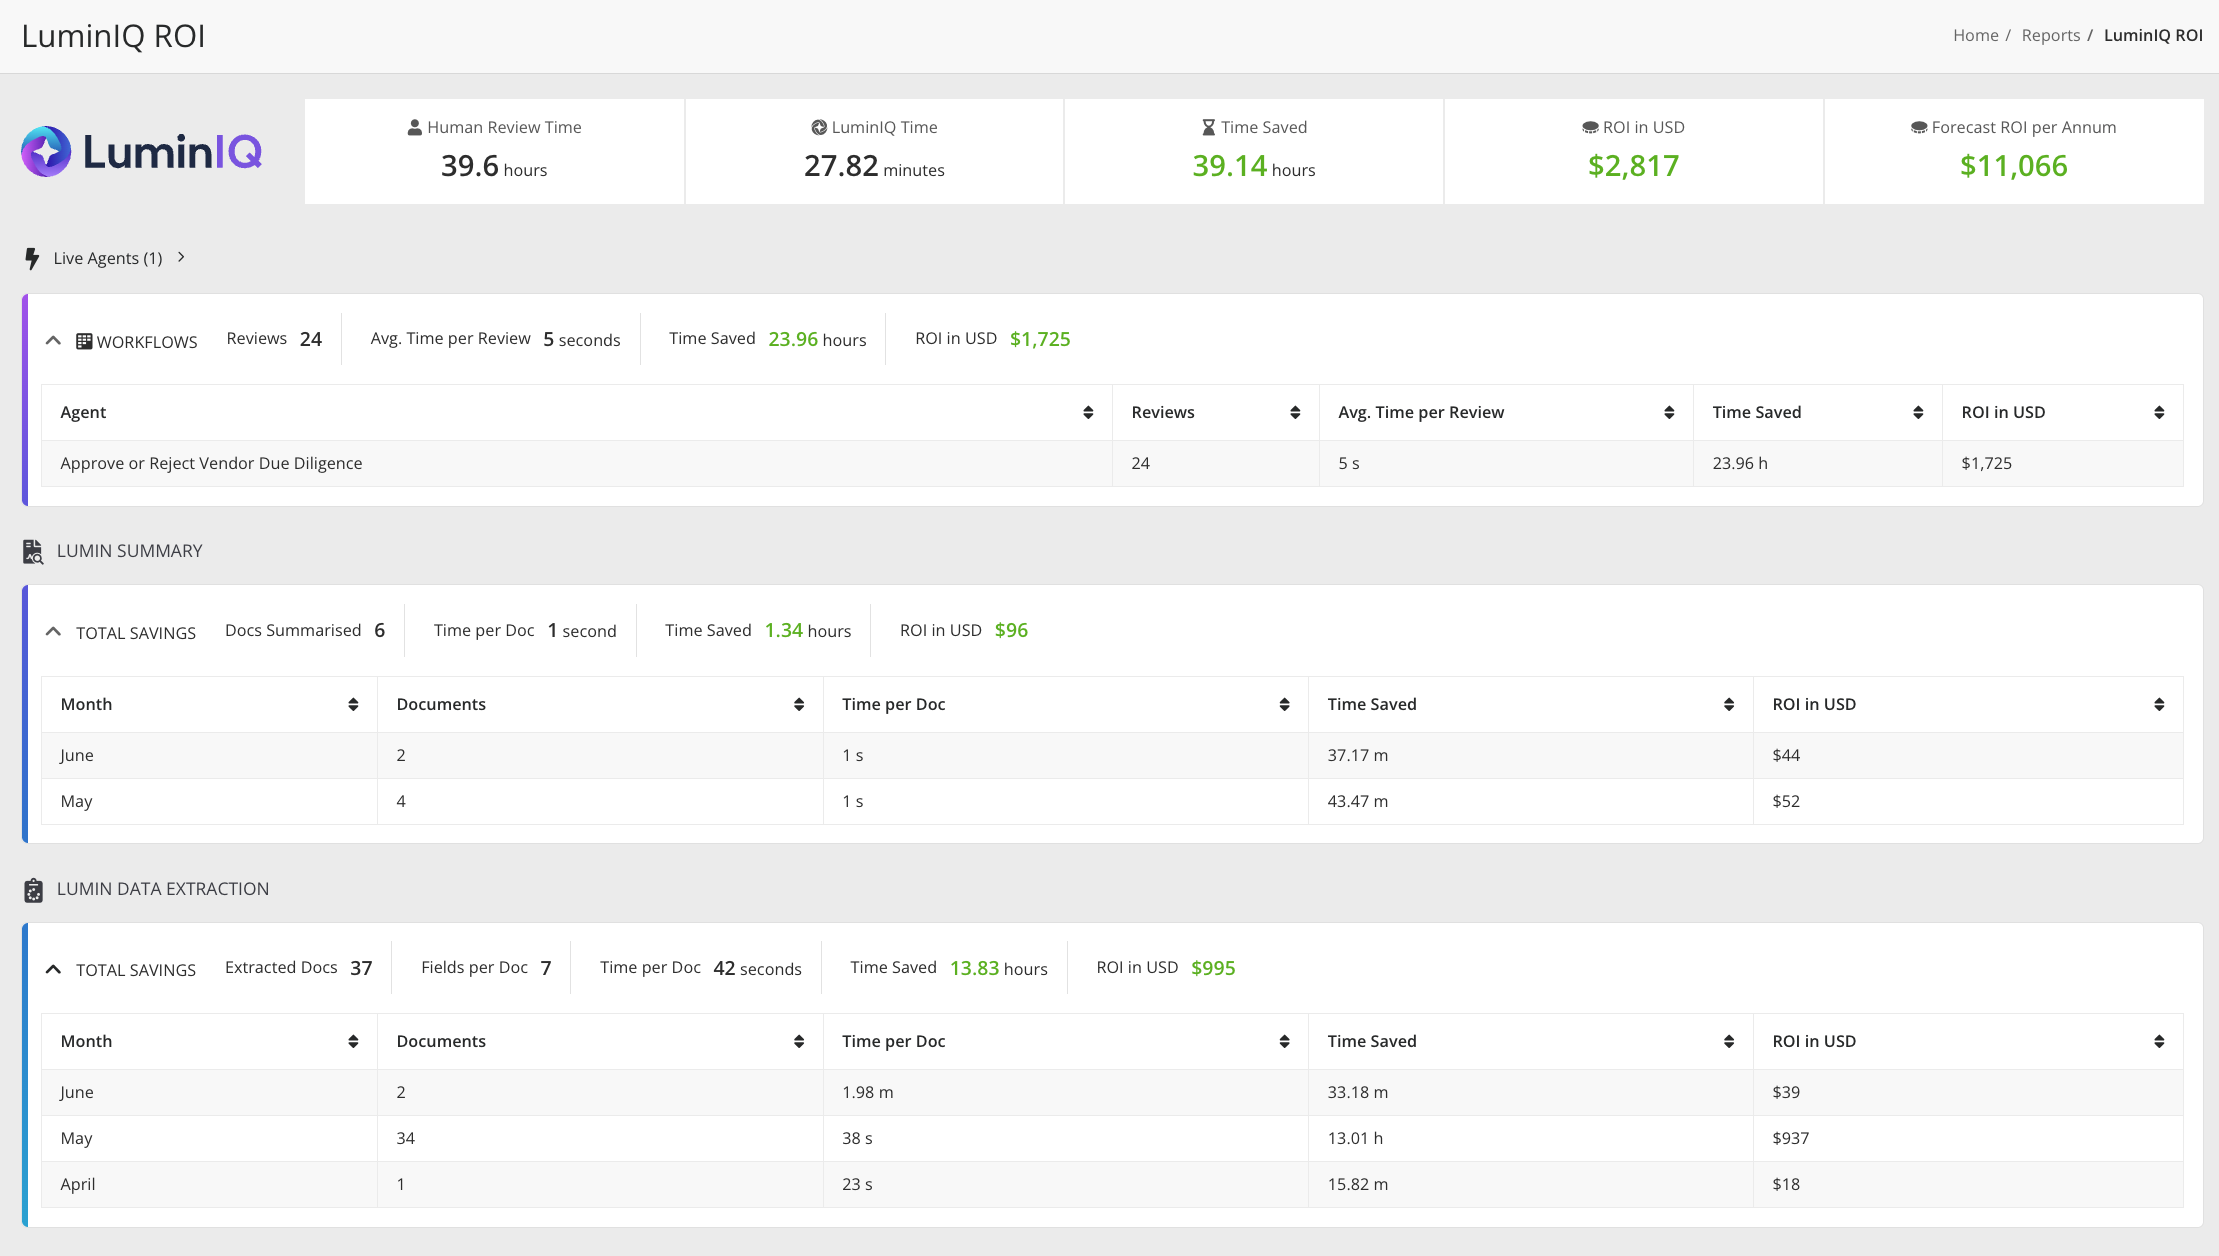The height and width of the screenshot is (1256, 2219).
Task: Sort workflows table by Reviews arrows
Action: pyautogui.click(x=1295, y=413)
